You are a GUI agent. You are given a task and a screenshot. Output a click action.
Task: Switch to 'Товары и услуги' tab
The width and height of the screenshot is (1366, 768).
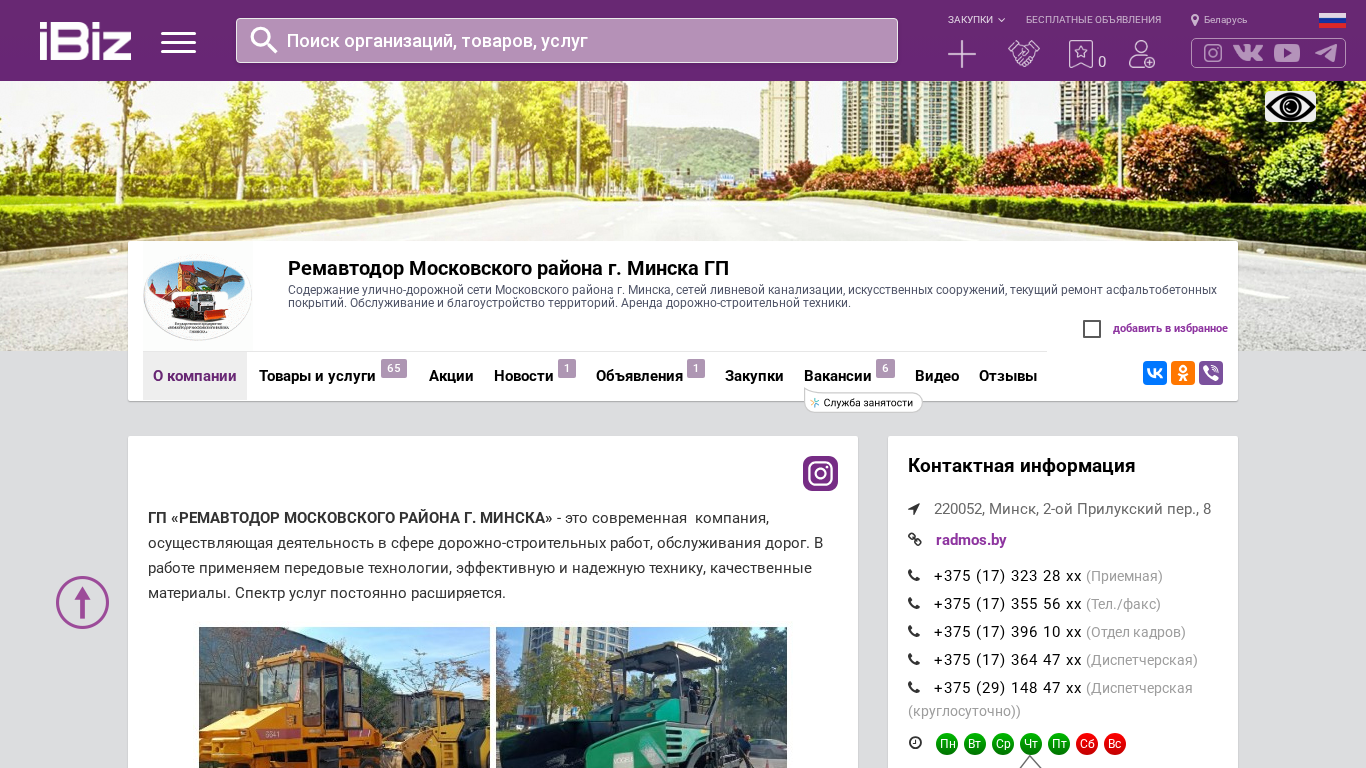pyautogui.click(x=317, y=376)
